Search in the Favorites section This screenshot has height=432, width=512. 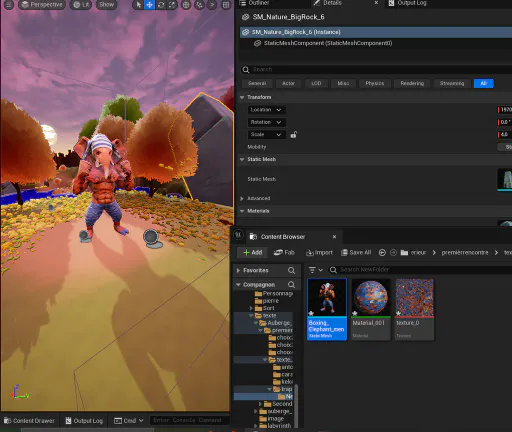coord(291,270)
